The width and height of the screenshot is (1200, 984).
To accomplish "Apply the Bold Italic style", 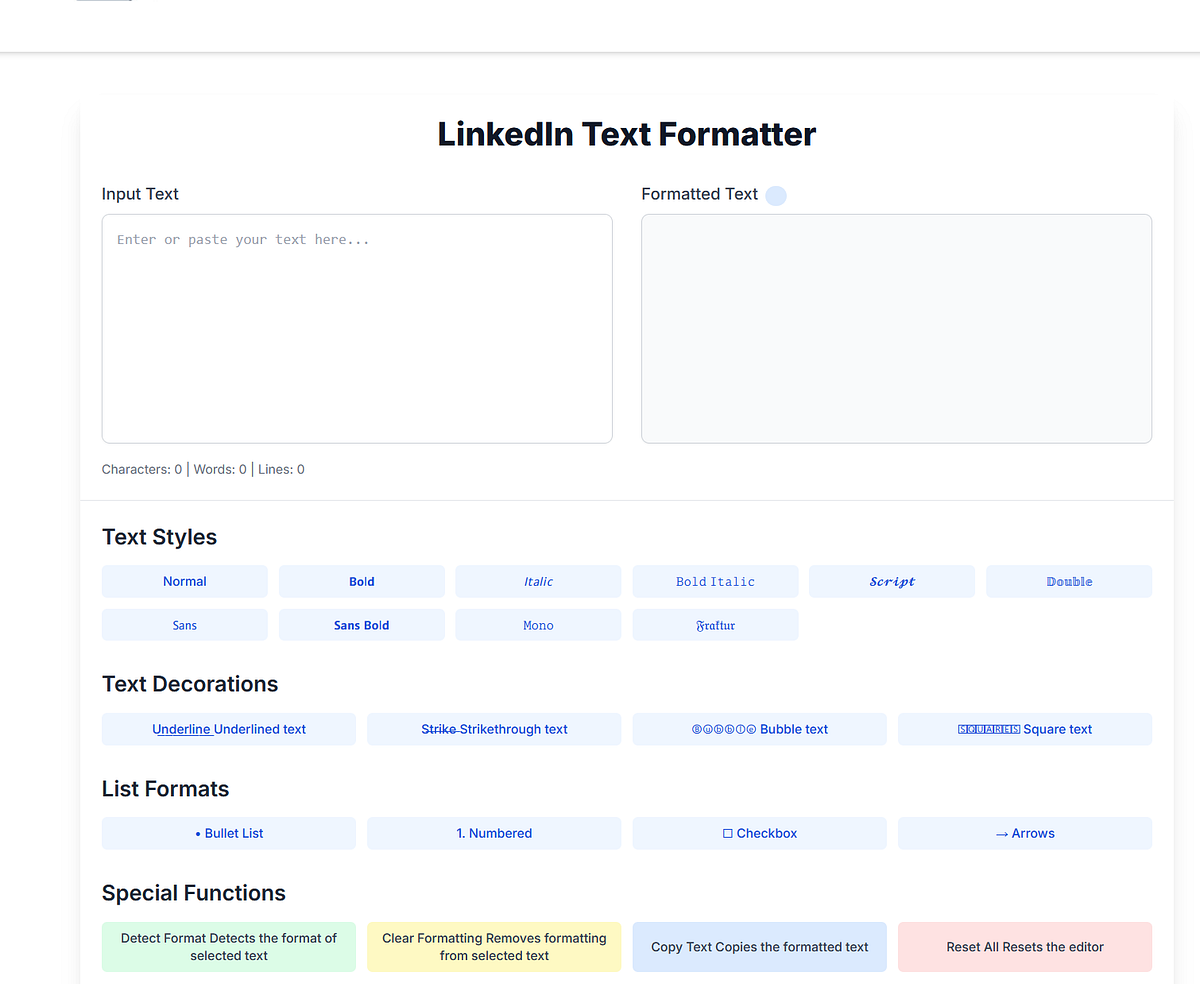I will click(x=715, y=581).
